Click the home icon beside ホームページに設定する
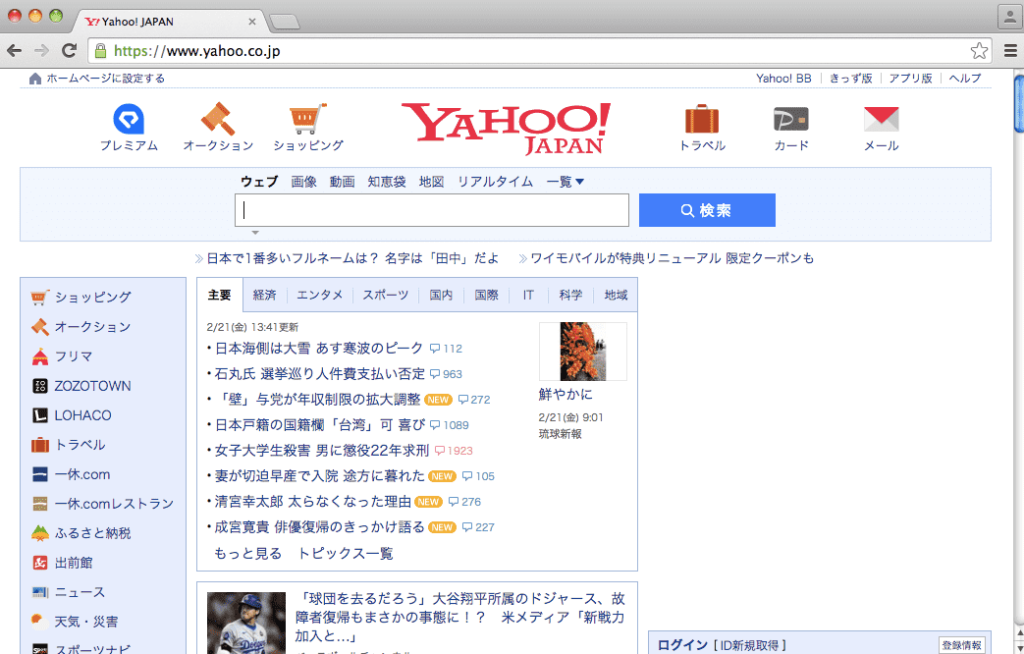This screenshot has height=654, width=1024. click(35, 78)
